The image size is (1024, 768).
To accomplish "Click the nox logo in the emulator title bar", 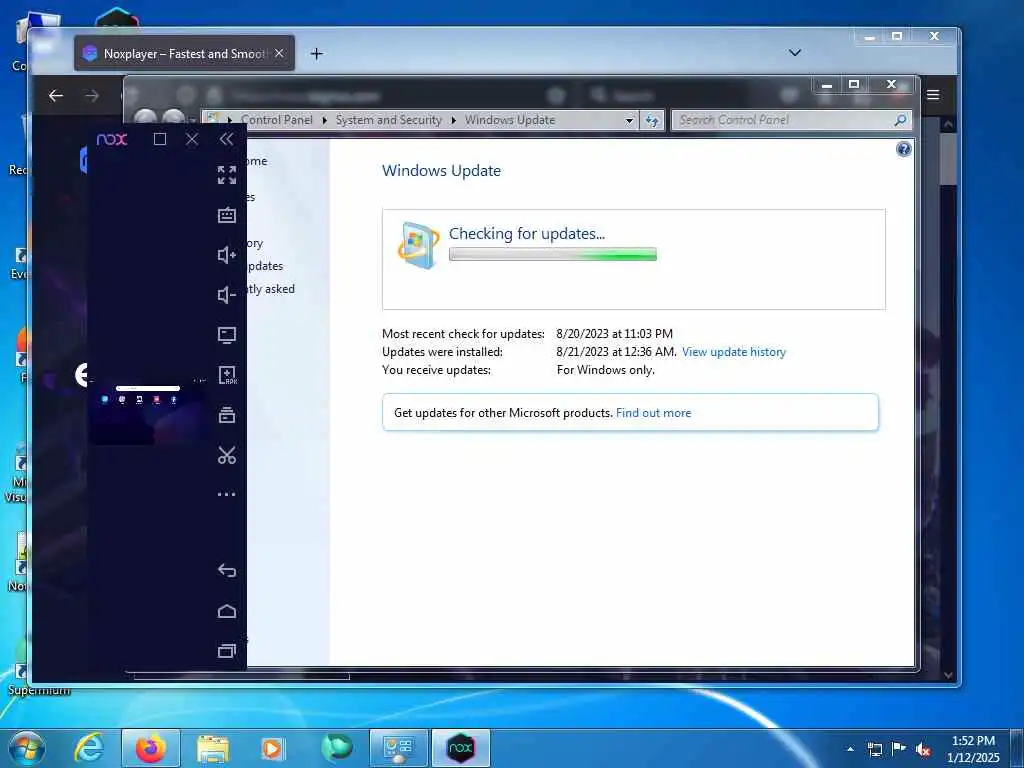I will (112, 139).
